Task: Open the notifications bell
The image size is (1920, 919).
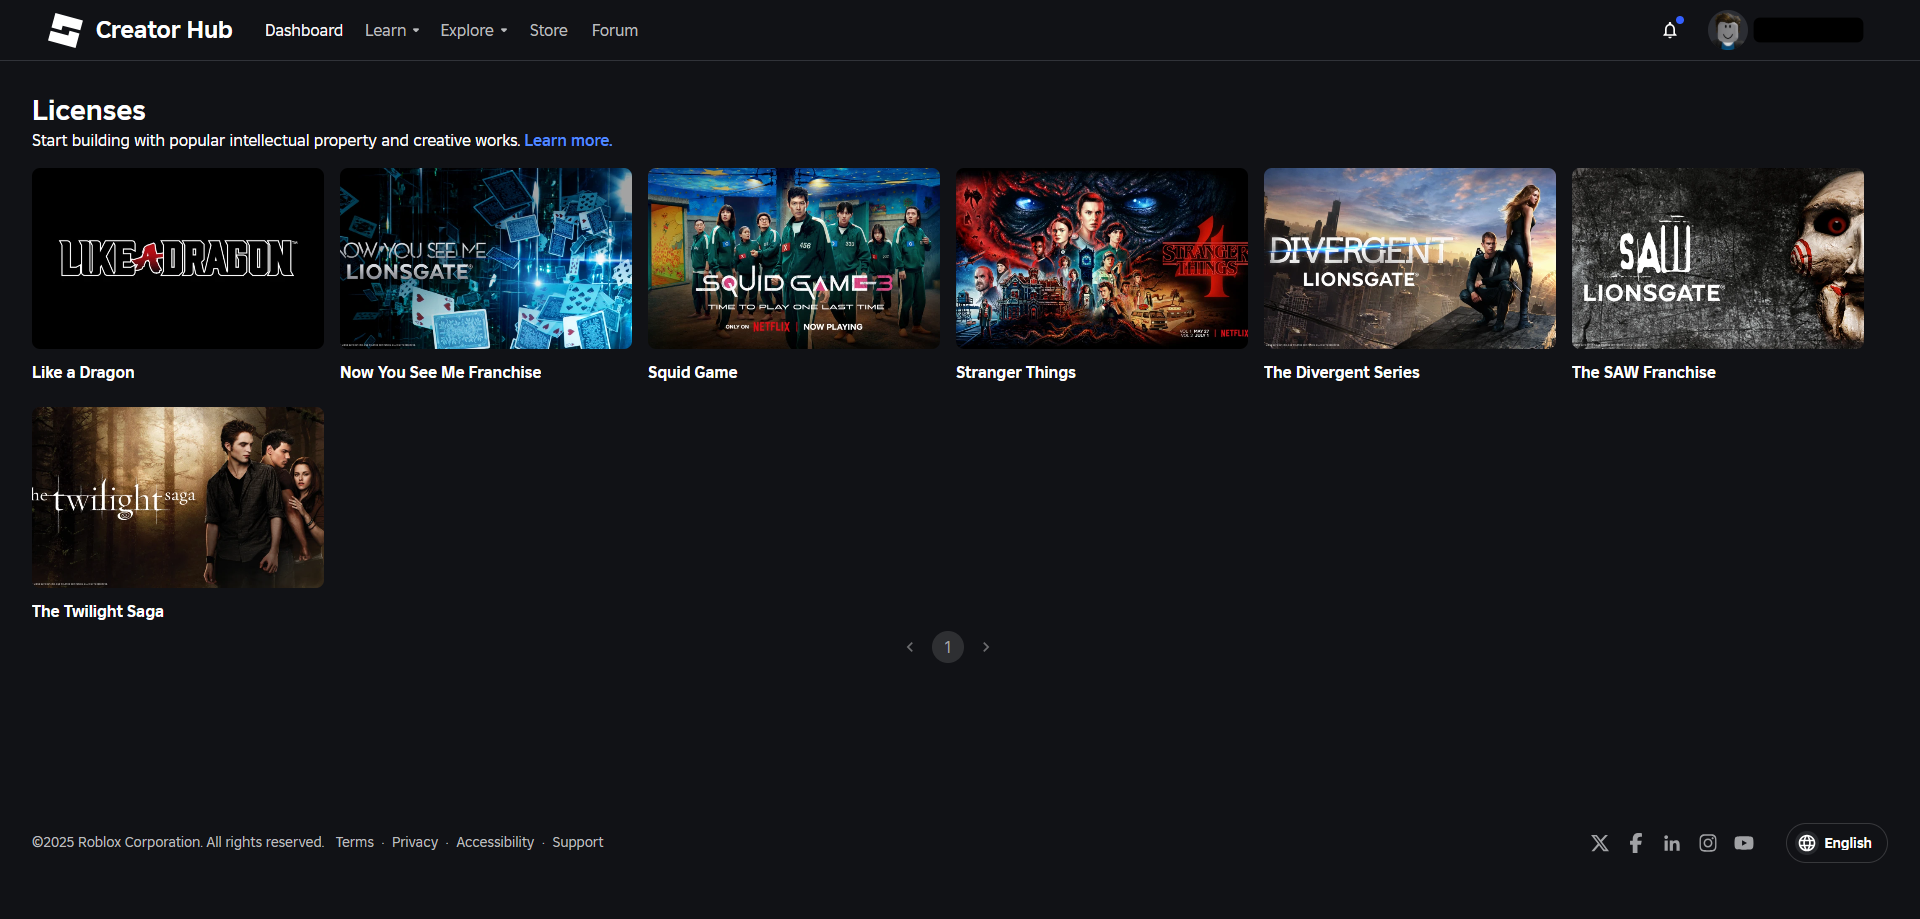Action: [x=1670, y=30]
